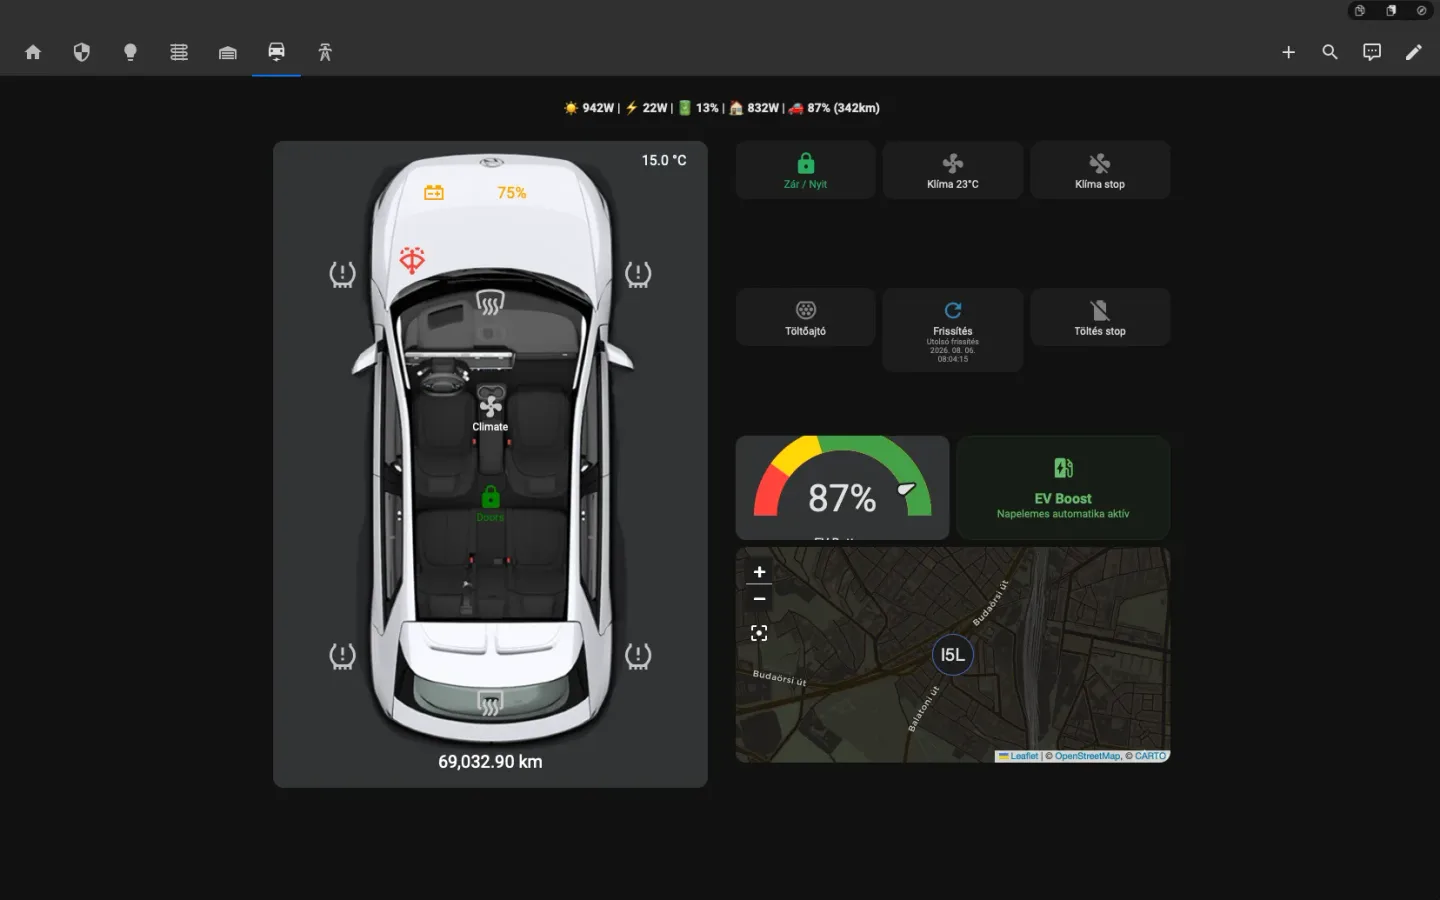Viewport: 1440px width, 900px height.
Task: Click the circled slash icon in top pill
Action: point(1421,11)
